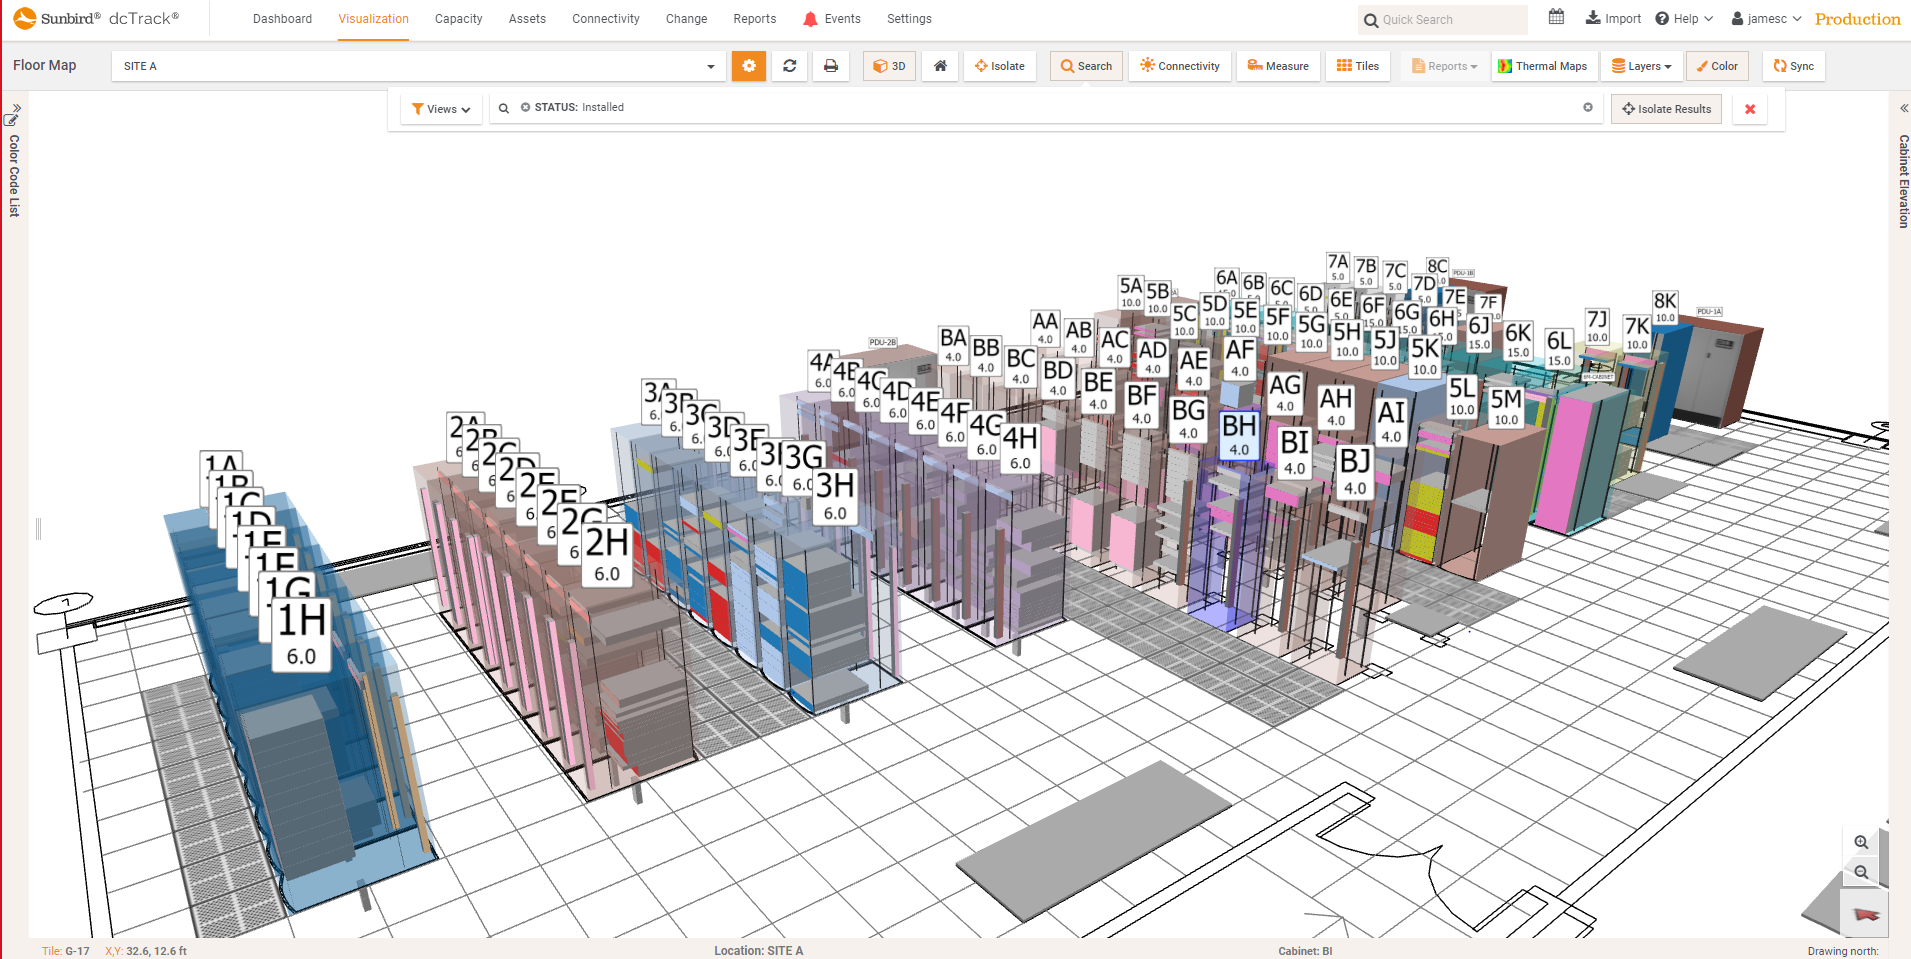Return to the home floor view

point(939,66)
